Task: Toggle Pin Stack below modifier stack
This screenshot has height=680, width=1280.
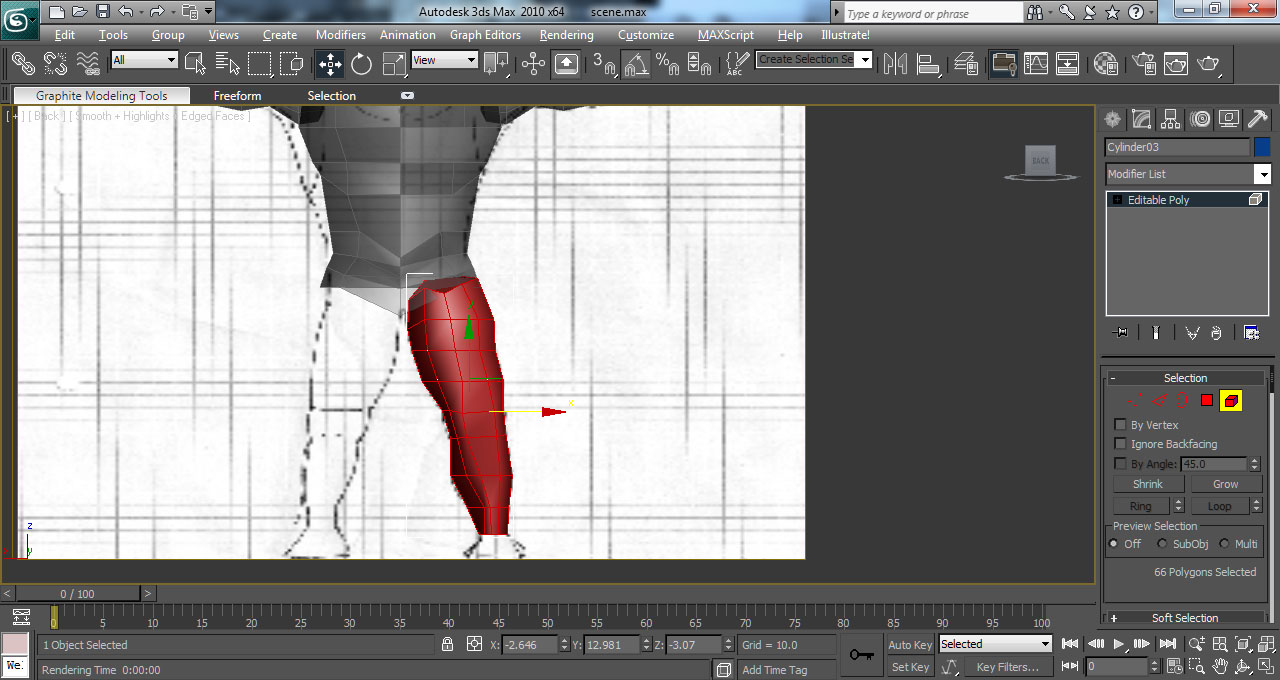Action: point(1120,332)
